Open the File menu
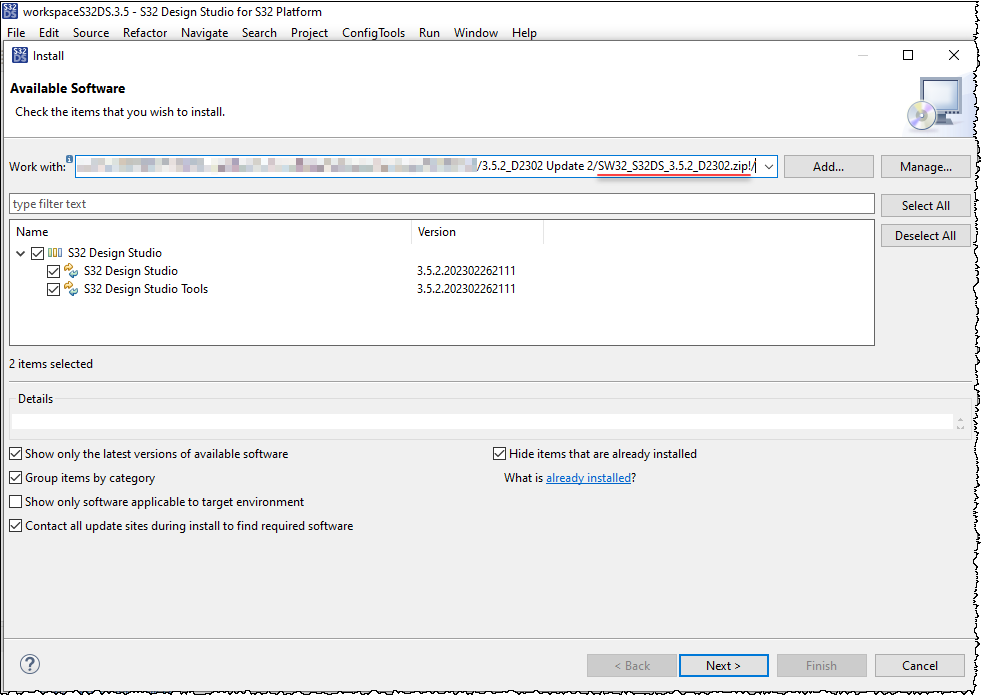The image size is (981, 695). point(16,33)
